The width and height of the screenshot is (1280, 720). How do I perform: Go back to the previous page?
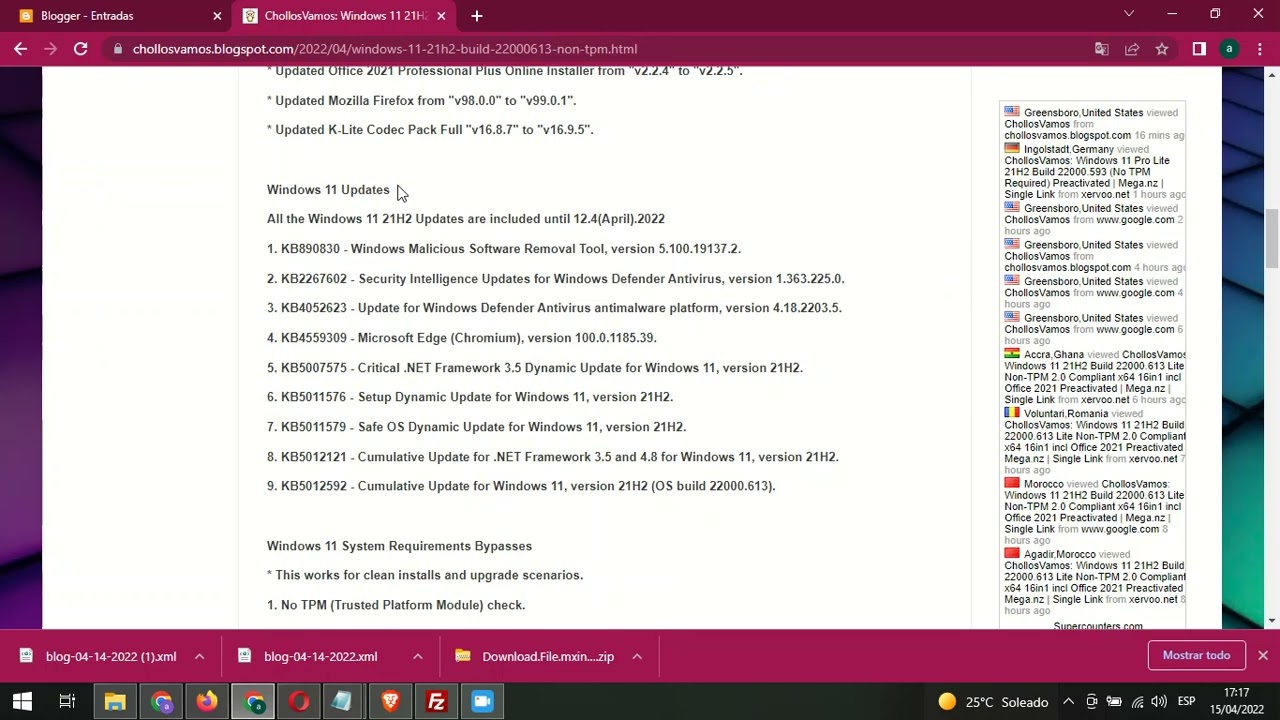[20, 48]
